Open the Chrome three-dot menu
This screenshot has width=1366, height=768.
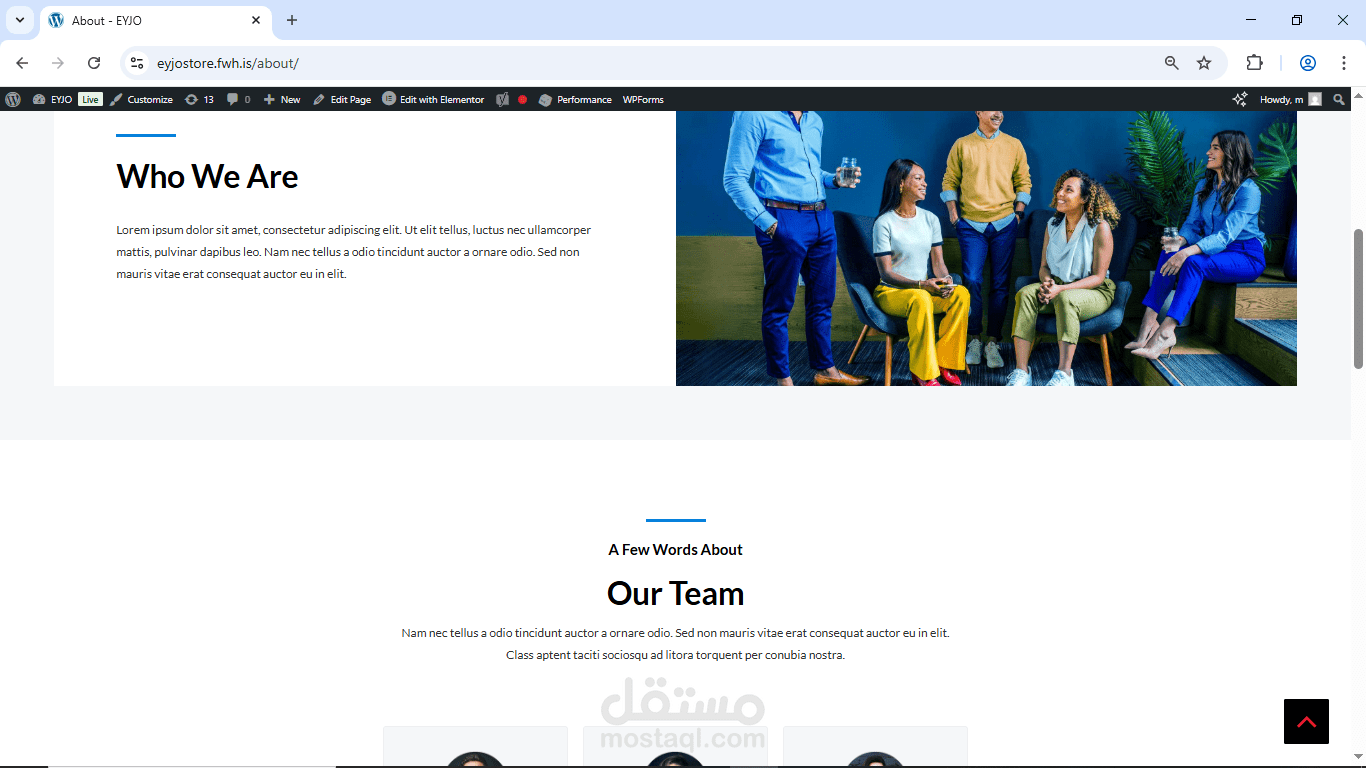[x=1344, y=63]
